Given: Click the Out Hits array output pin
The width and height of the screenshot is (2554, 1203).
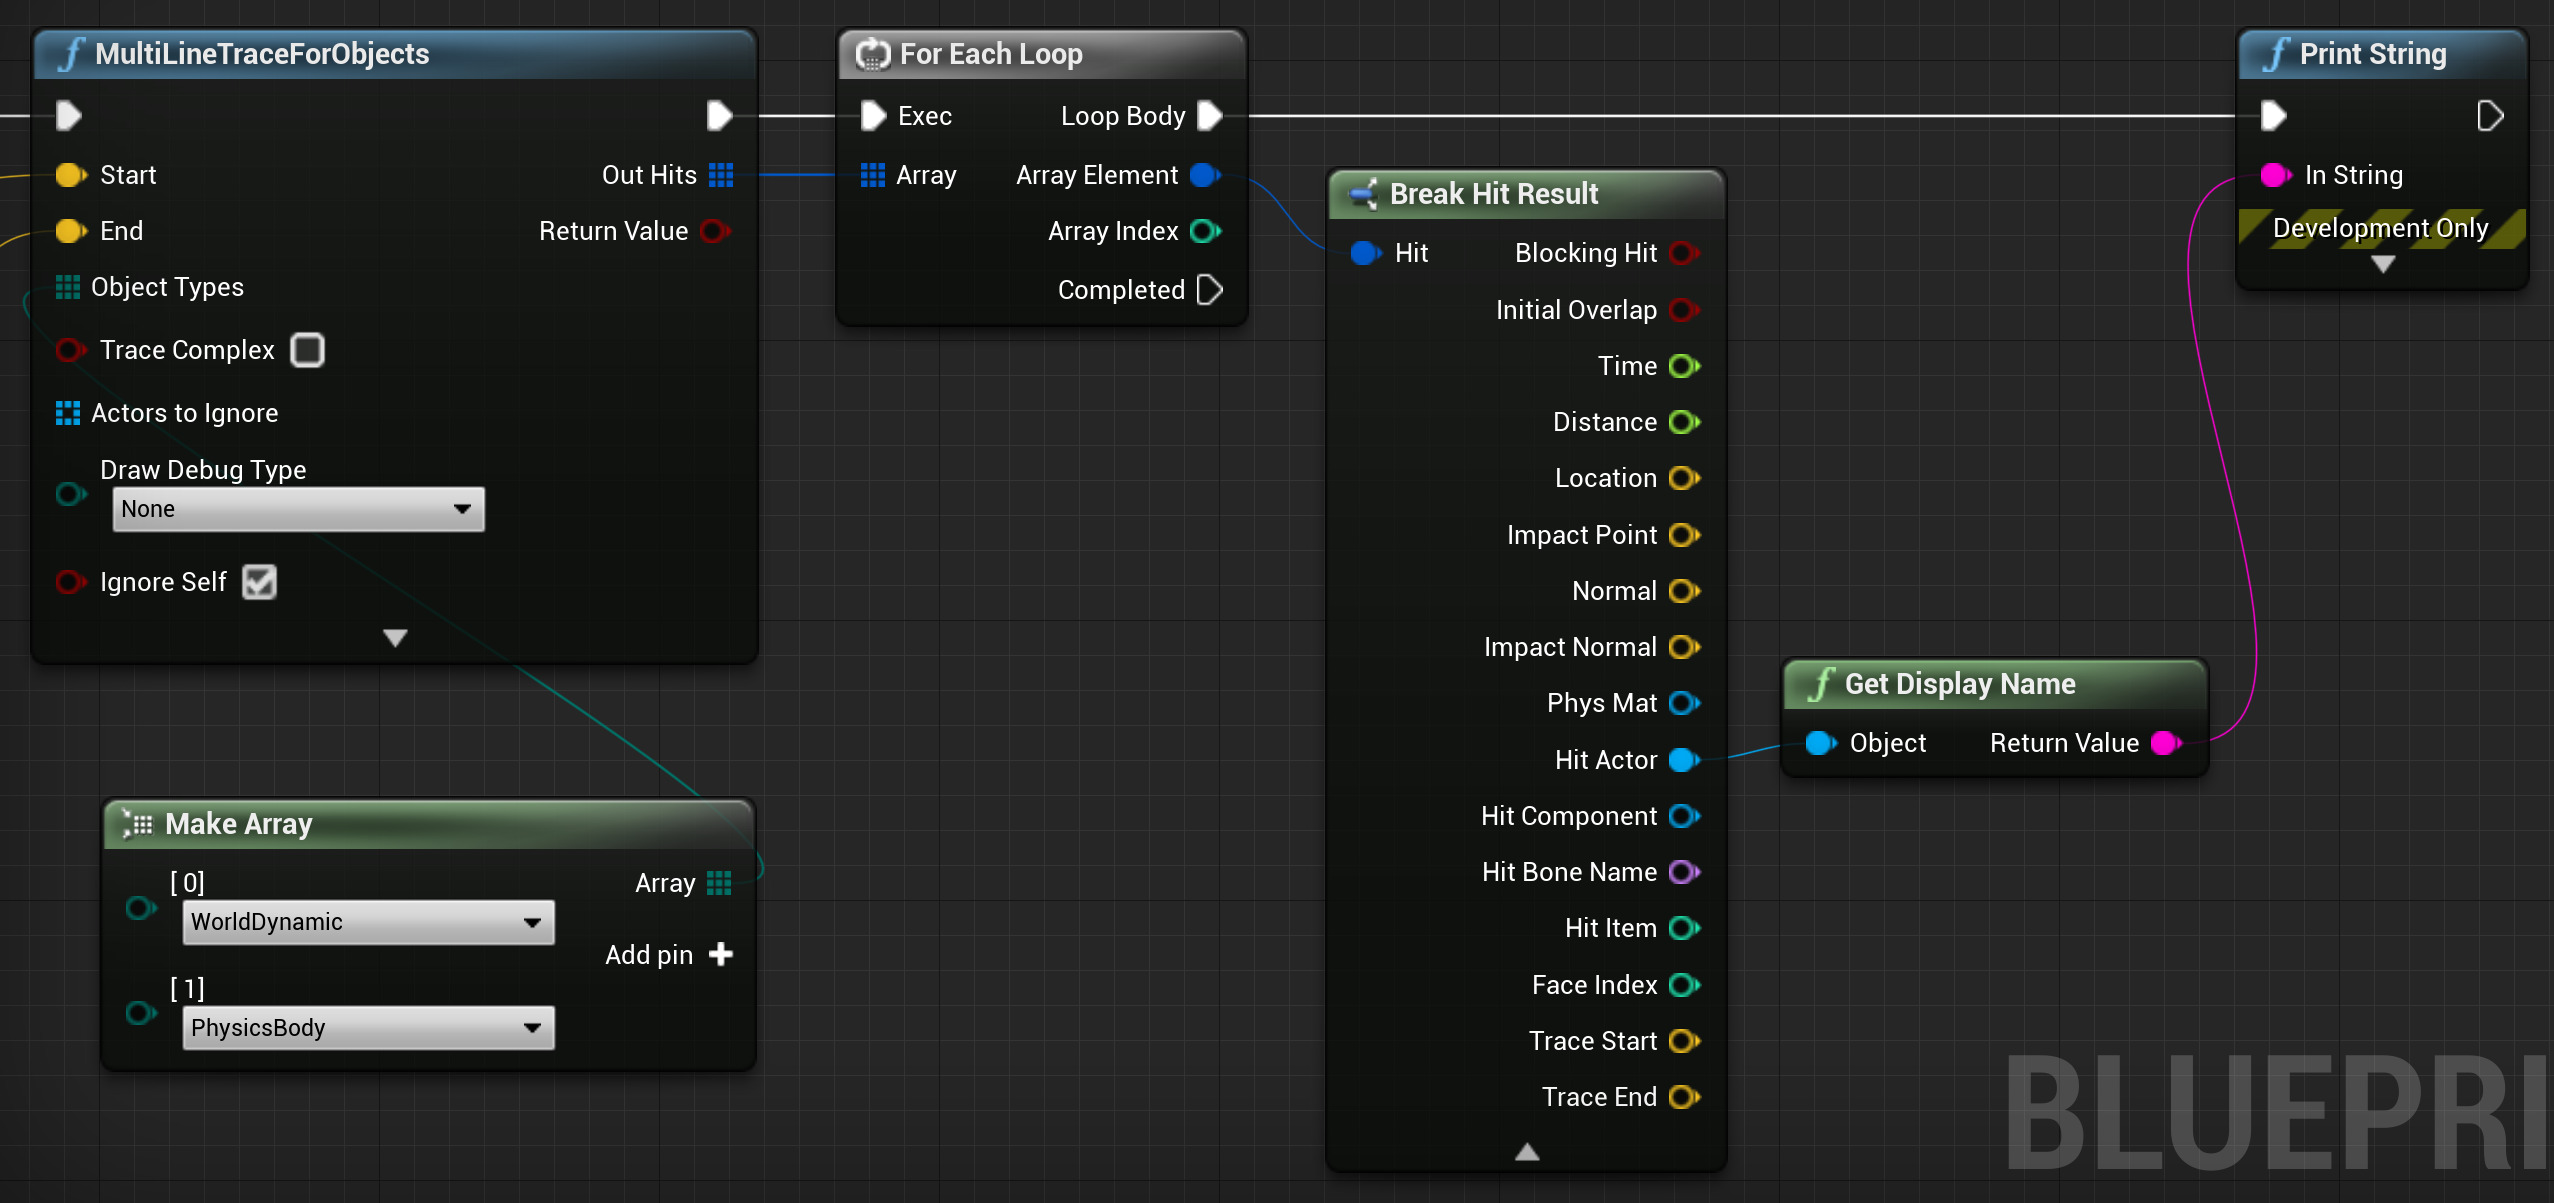Looking at the screenshot, I should pyautogui.click(x=720, y=175).
